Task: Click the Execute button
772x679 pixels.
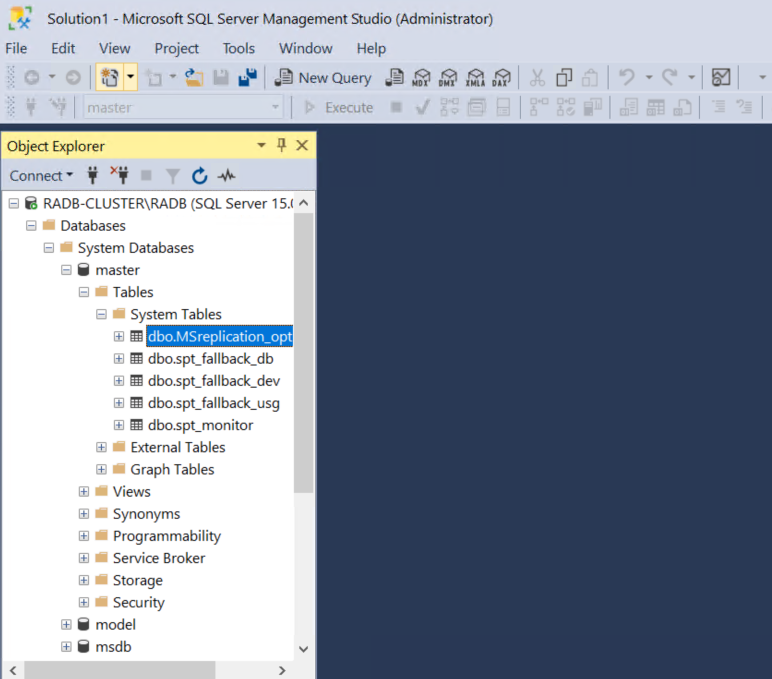Action: point(339,107)
